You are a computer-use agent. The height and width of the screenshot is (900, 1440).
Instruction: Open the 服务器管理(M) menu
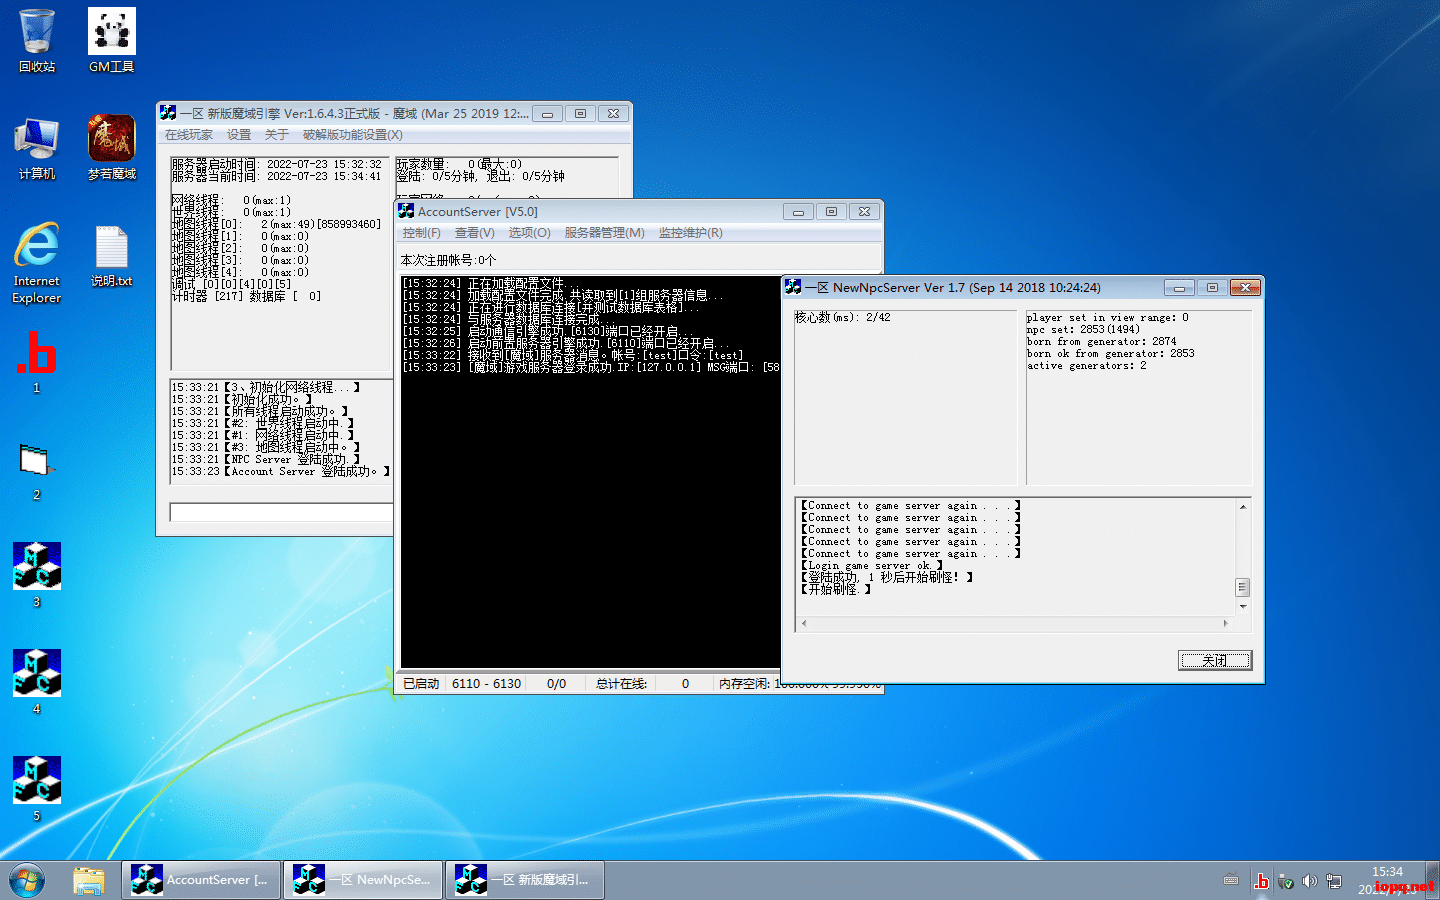(604, 233)
